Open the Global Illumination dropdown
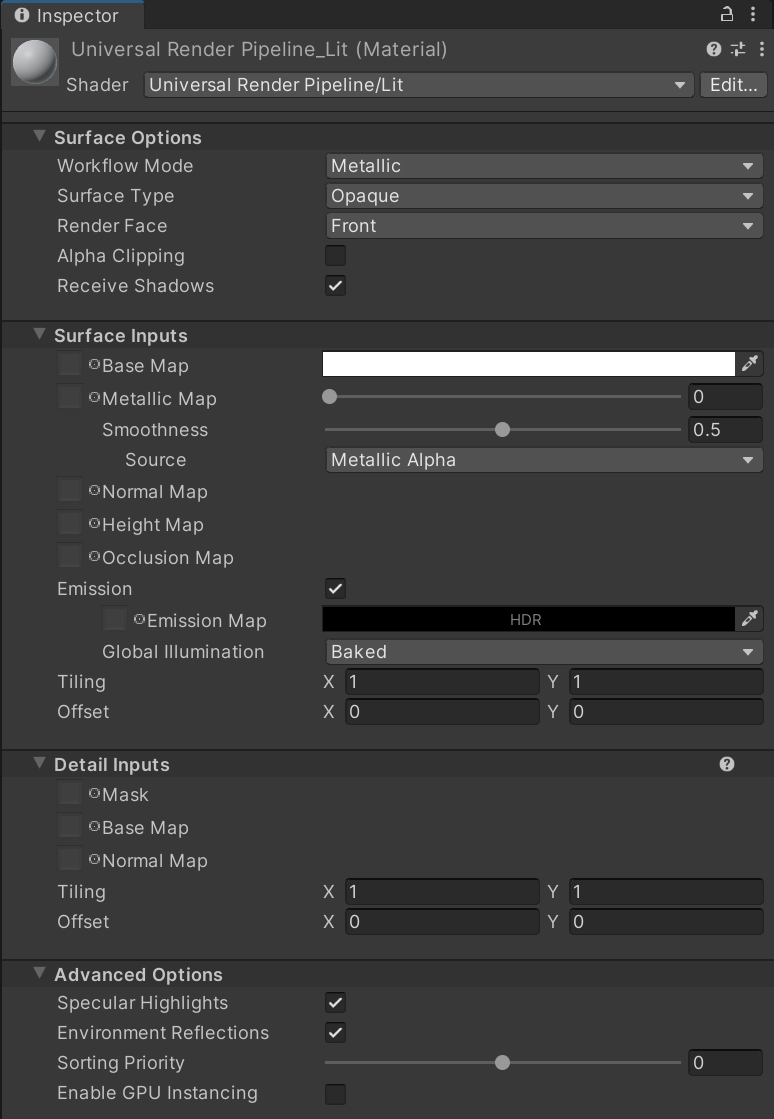 544,652
